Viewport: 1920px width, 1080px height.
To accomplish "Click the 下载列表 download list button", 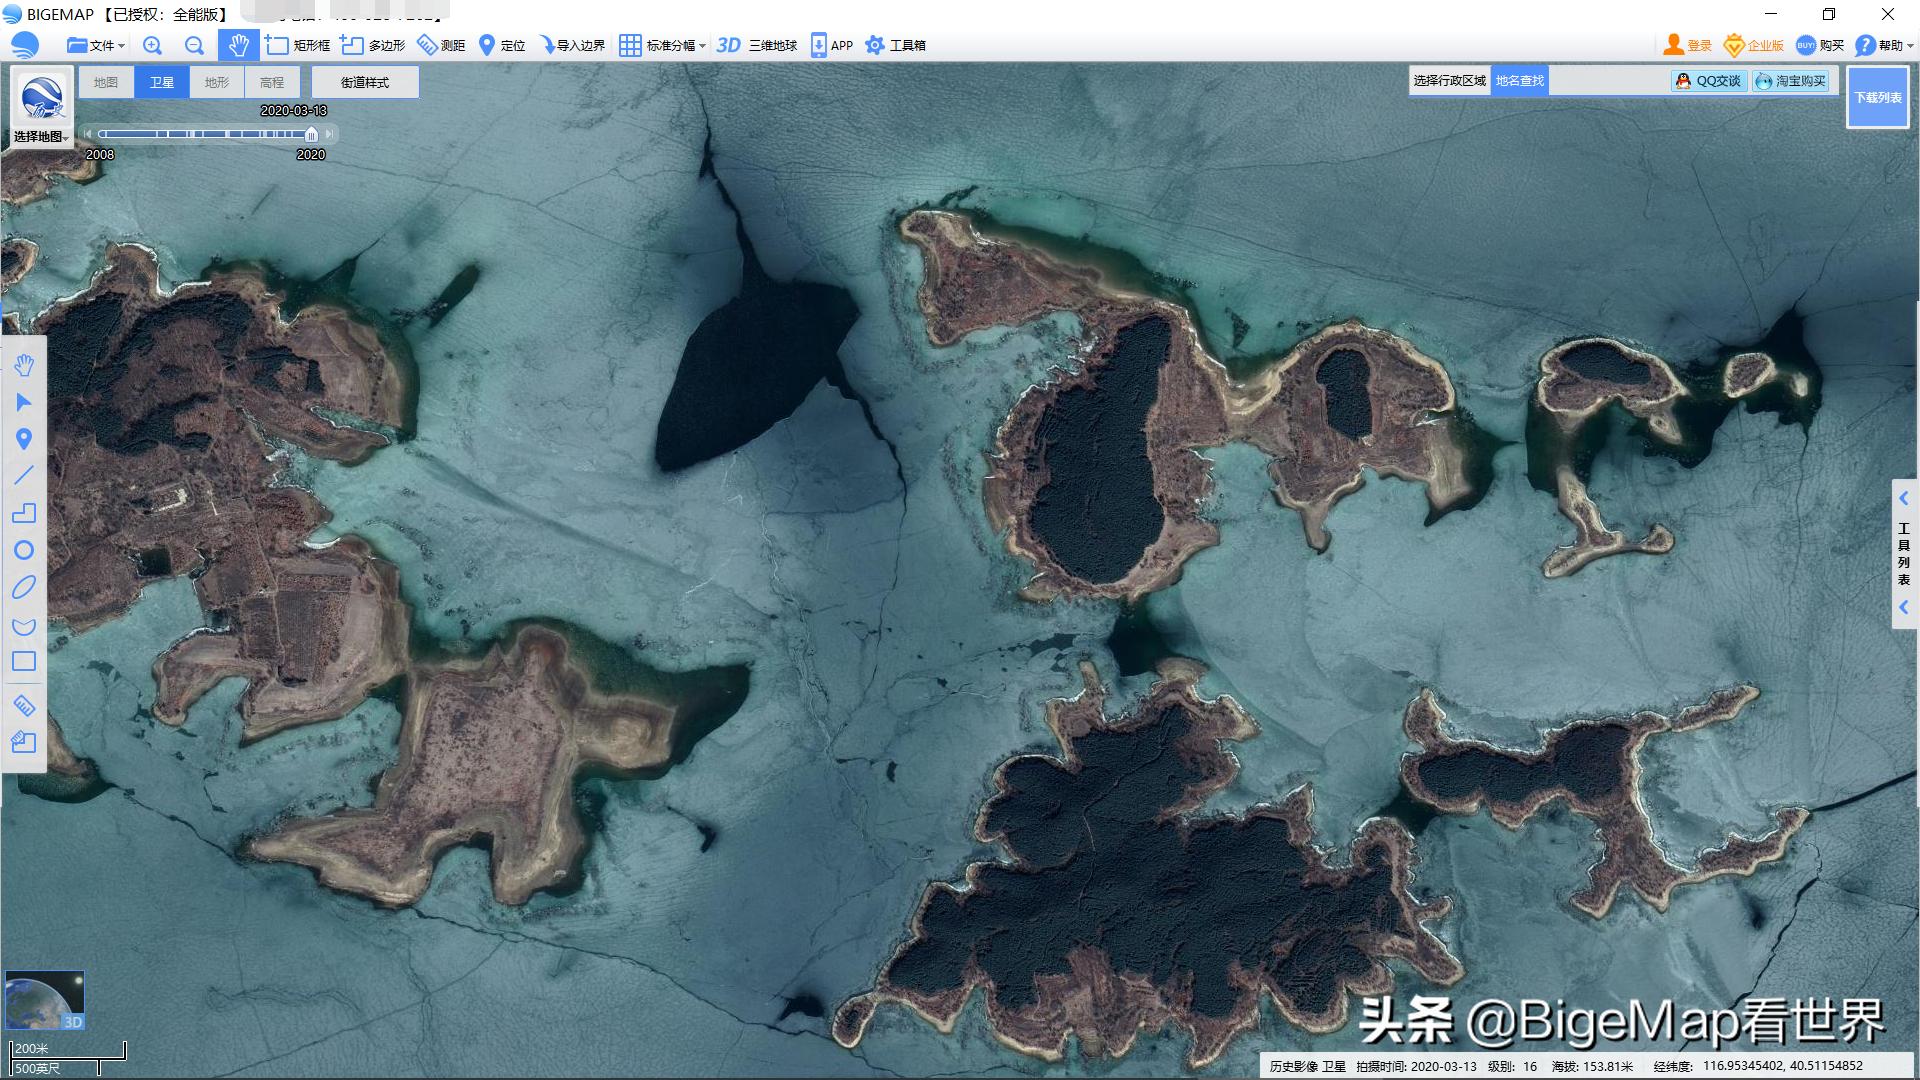I will tap(1878, 100).
